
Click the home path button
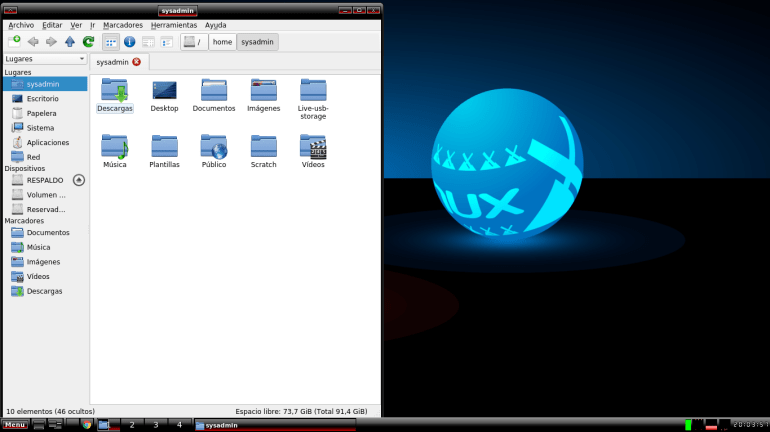coord(222,42)
